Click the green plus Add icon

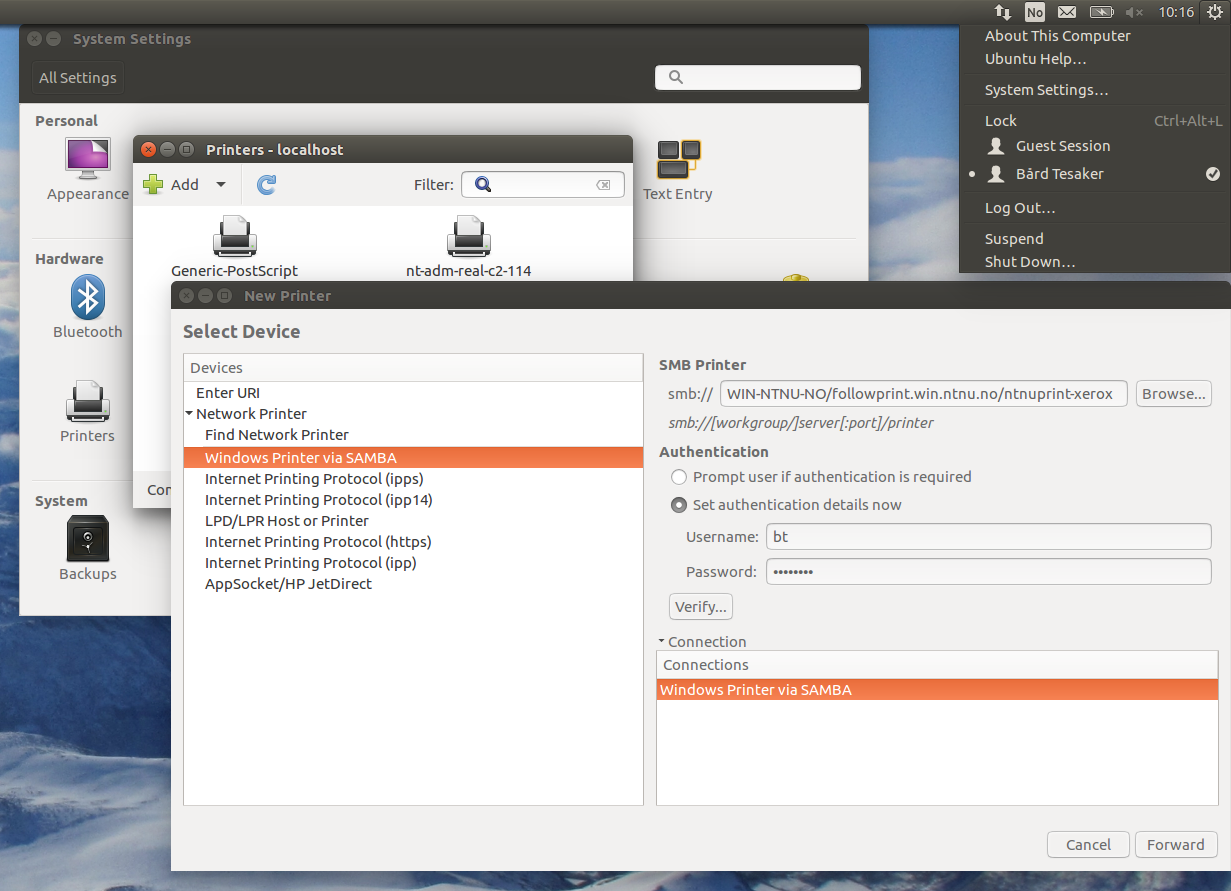tap(153, 184)
